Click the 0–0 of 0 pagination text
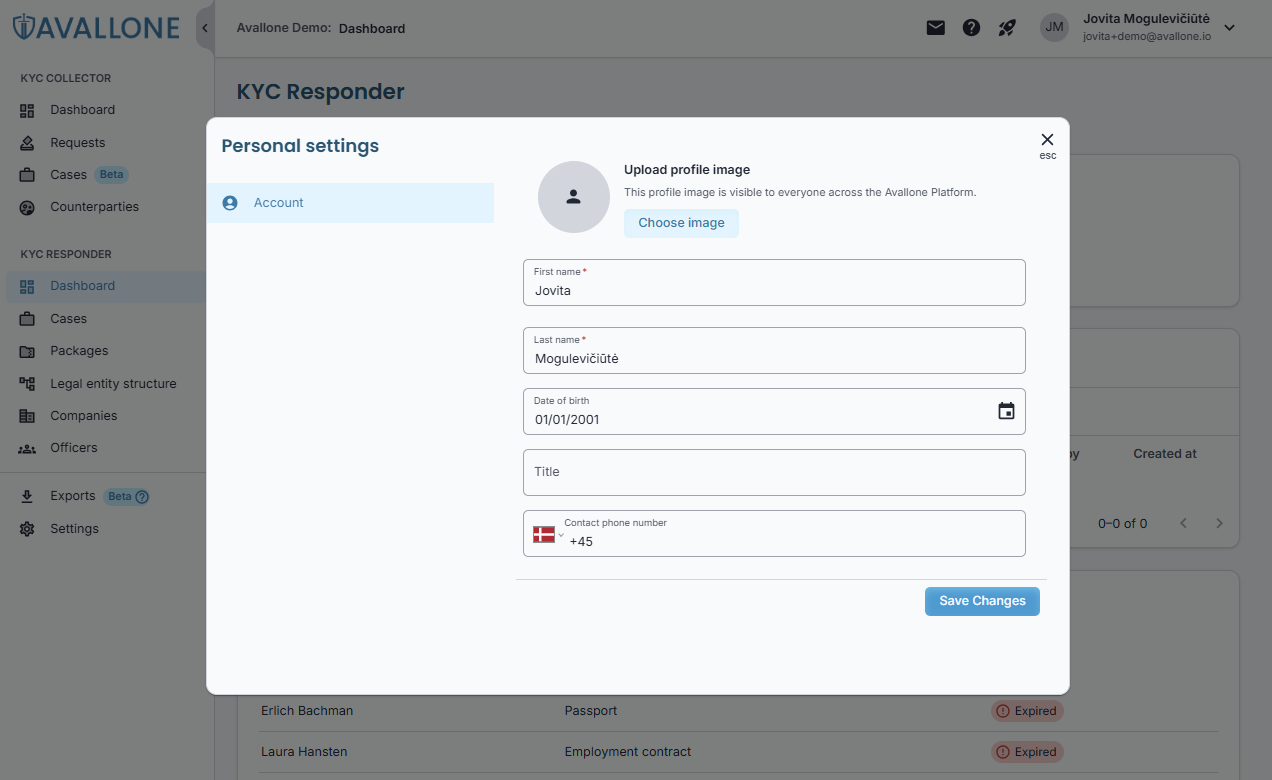 [1122, 523]
